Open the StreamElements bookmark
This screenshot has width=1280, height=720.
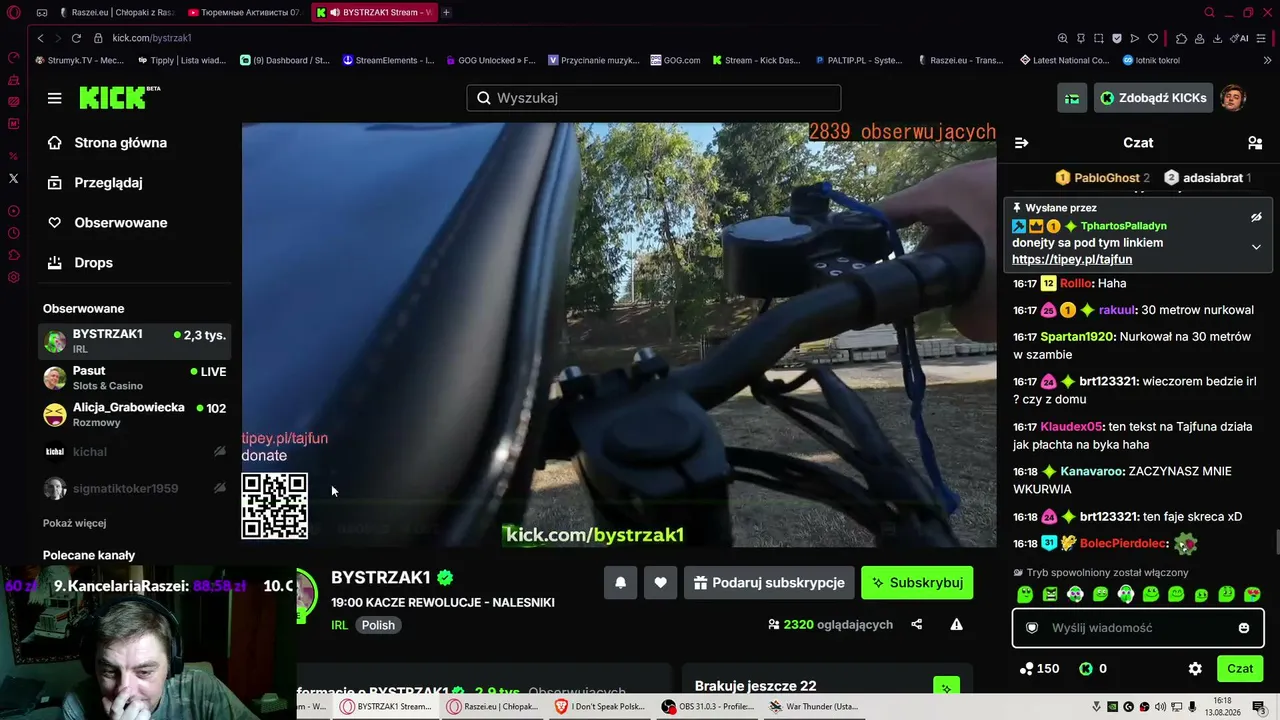coord(388,60)
